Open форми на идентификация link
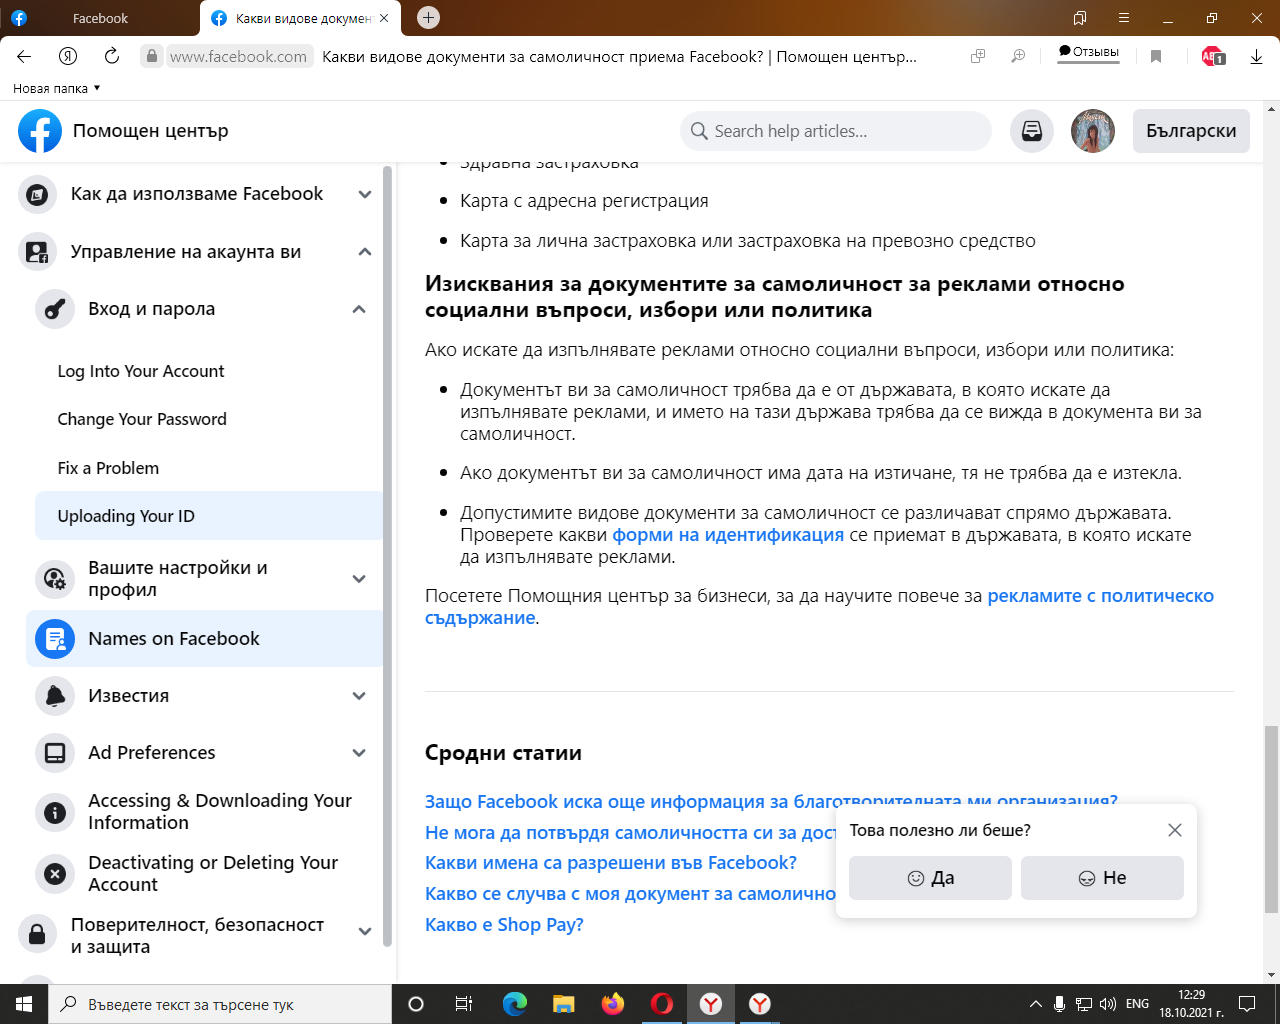Image resolution: width=1280 pixels, height=1024 pixels. [728, 535]
